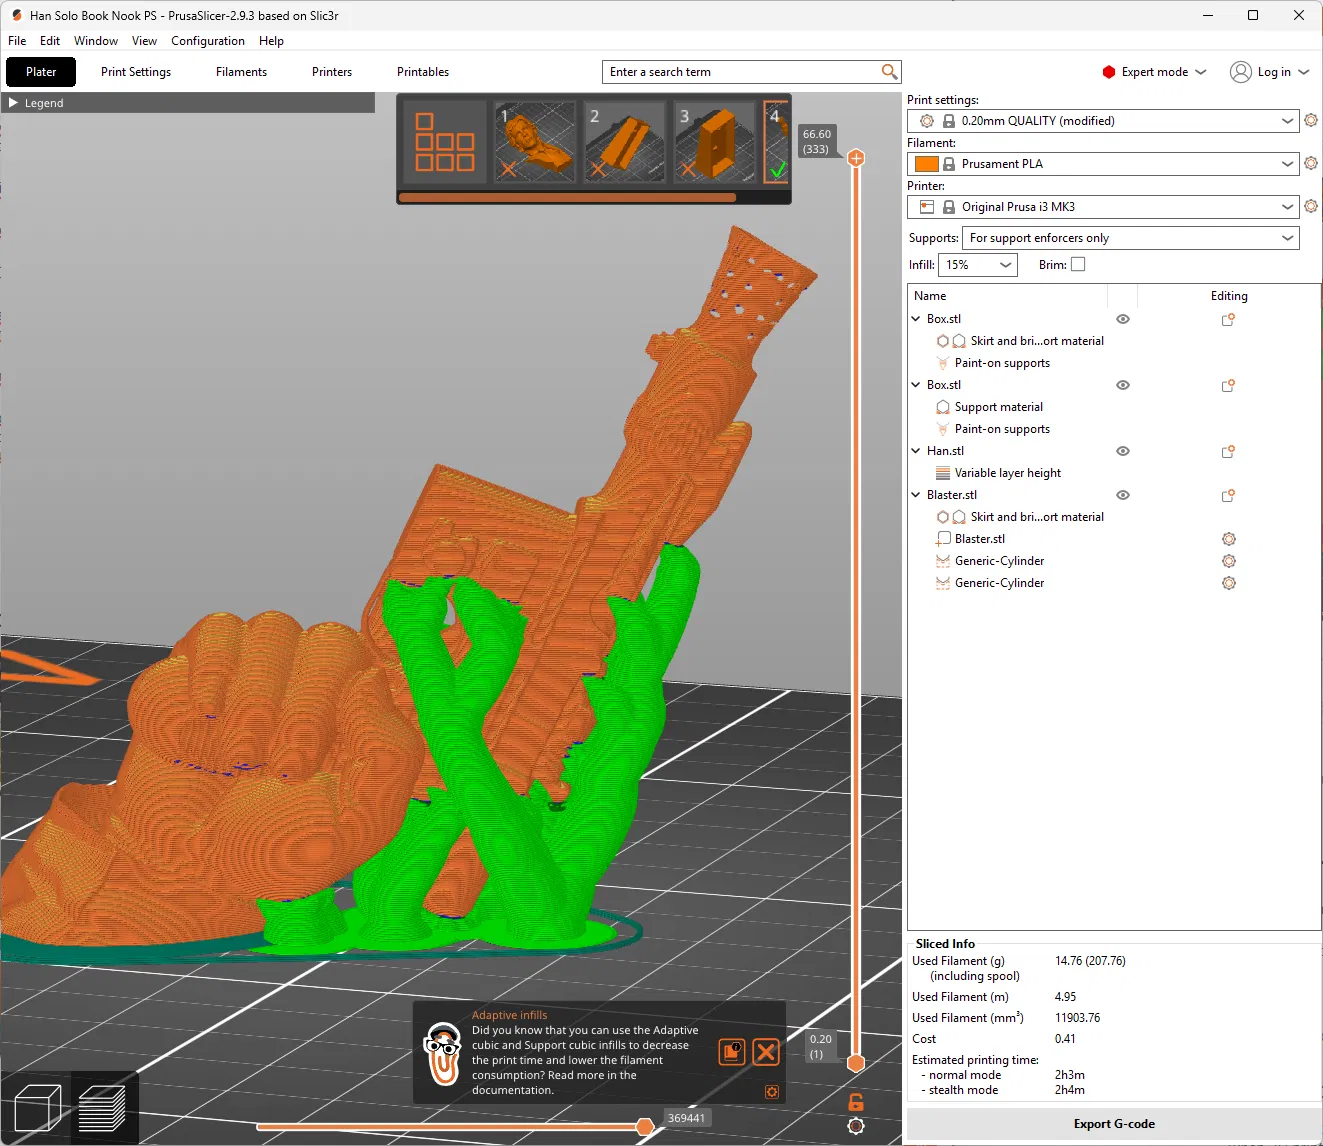This screenshot has width=1323, height=1146.
Task: Select the Support material item
Action: pos(998,407)
